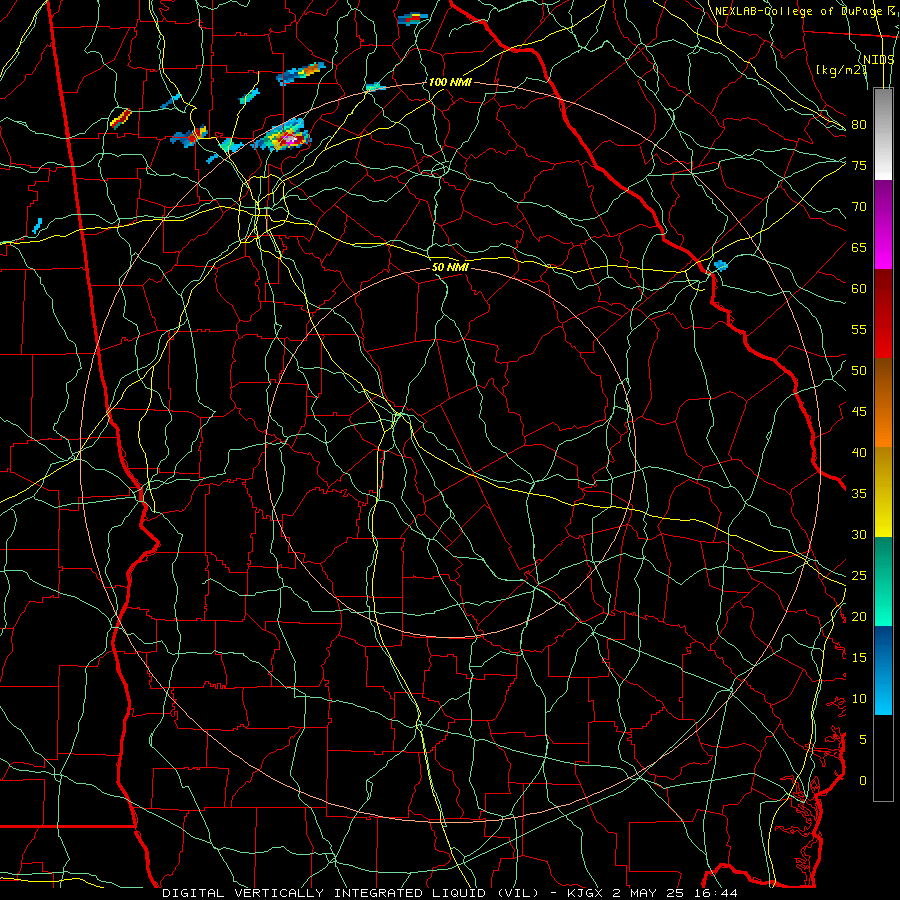Click the small red-core echo at the top edge
The height and width of the screenshot is (900, 900).
(x=413, y=18)
